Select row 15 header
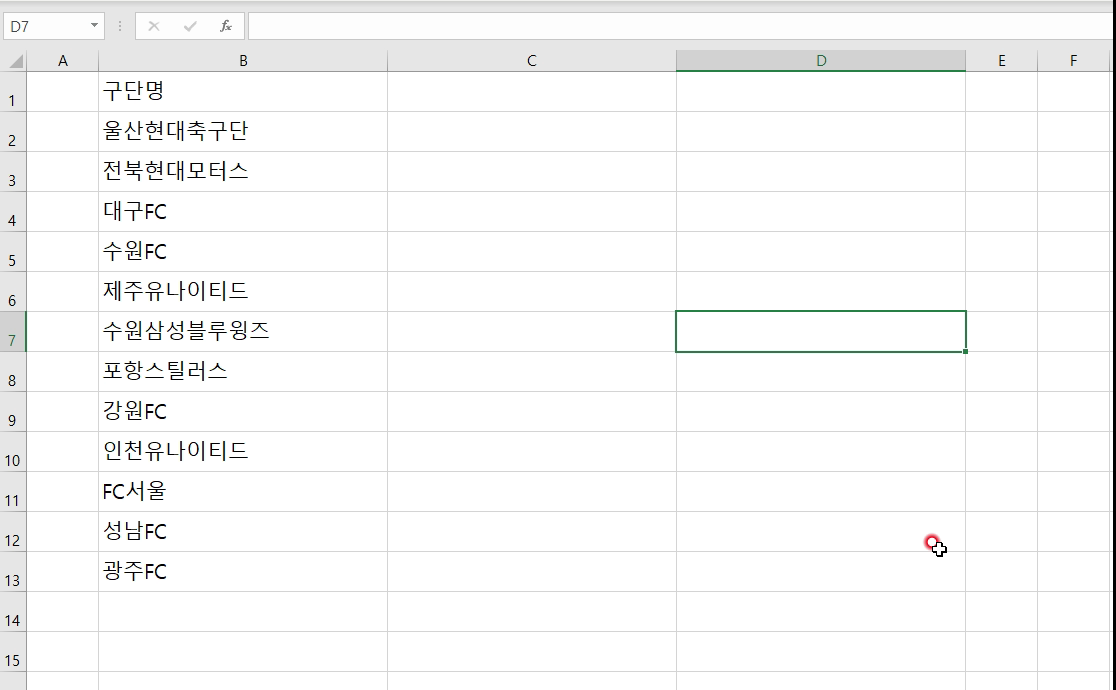Image resolution: width=1116 pixels, height=690 pixels. [13, 652]
